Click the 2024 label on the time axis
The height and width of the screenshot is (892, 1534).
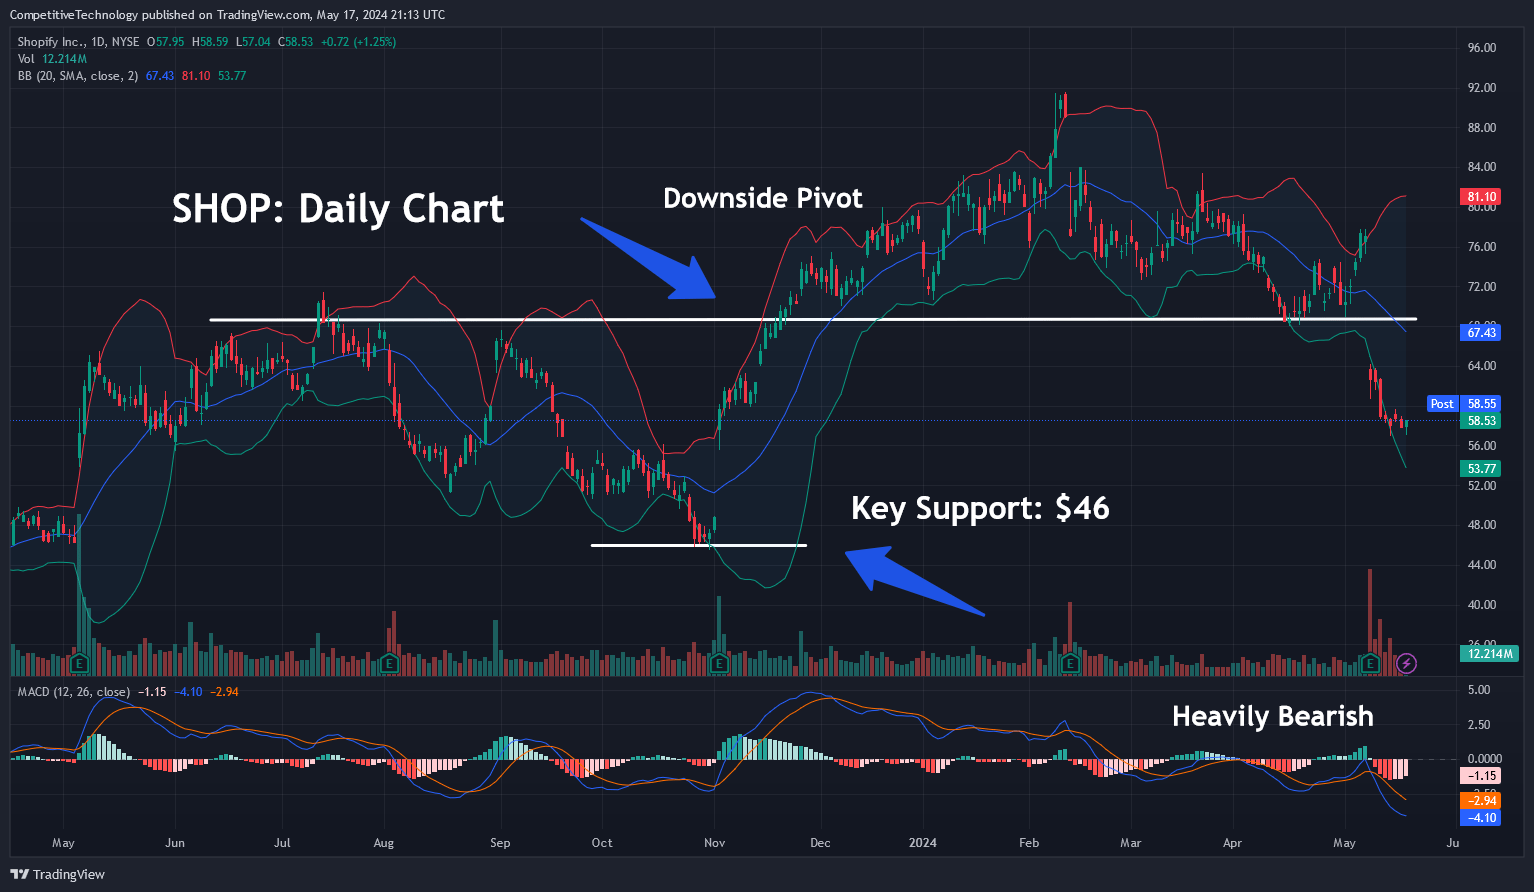coord(922,843)
